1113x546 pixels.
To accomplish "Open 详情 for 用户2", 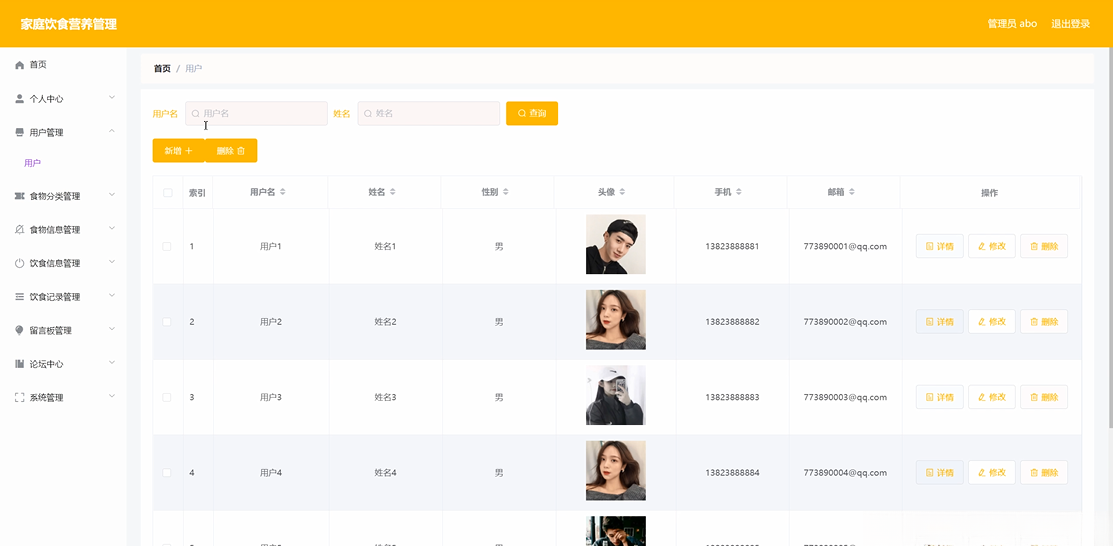I will [939, 322].
